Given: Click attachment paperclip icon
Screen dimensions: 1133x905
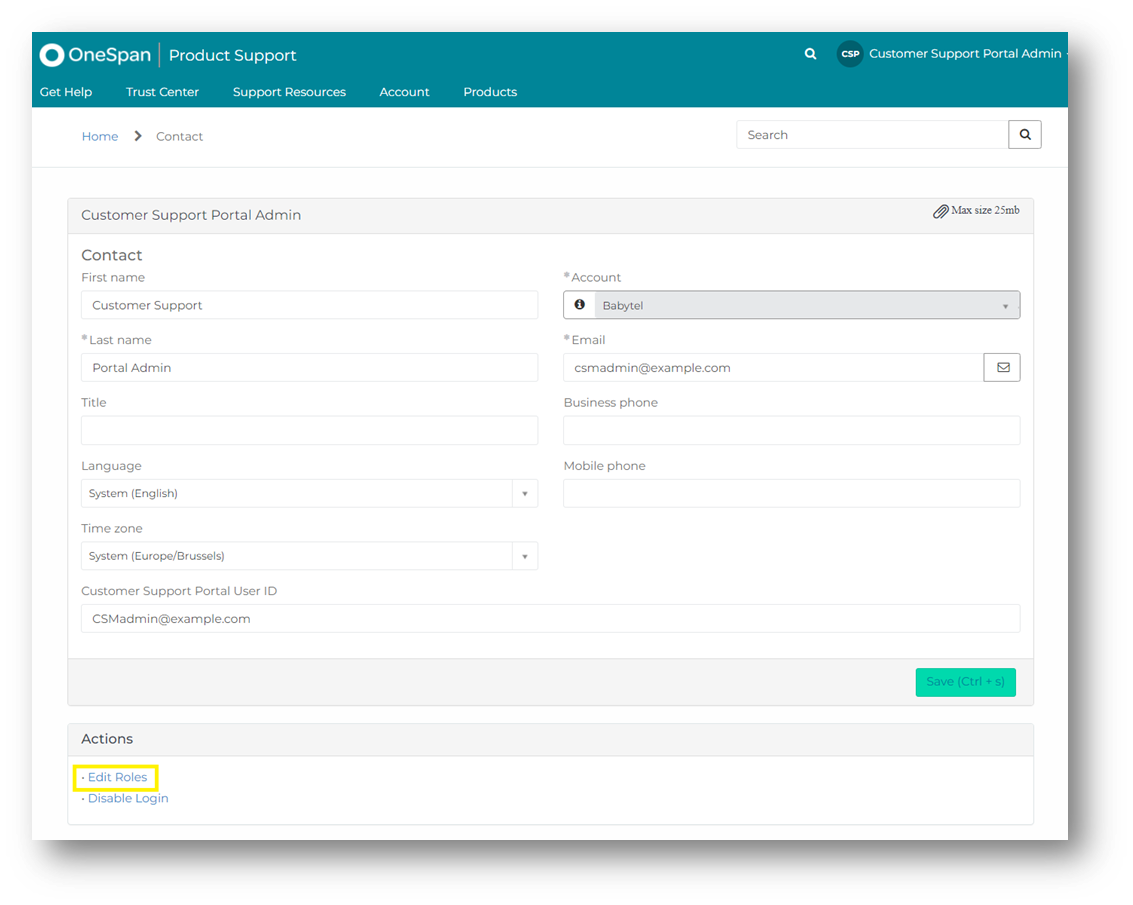Looking at the screenshot, I should click(940, 211).
